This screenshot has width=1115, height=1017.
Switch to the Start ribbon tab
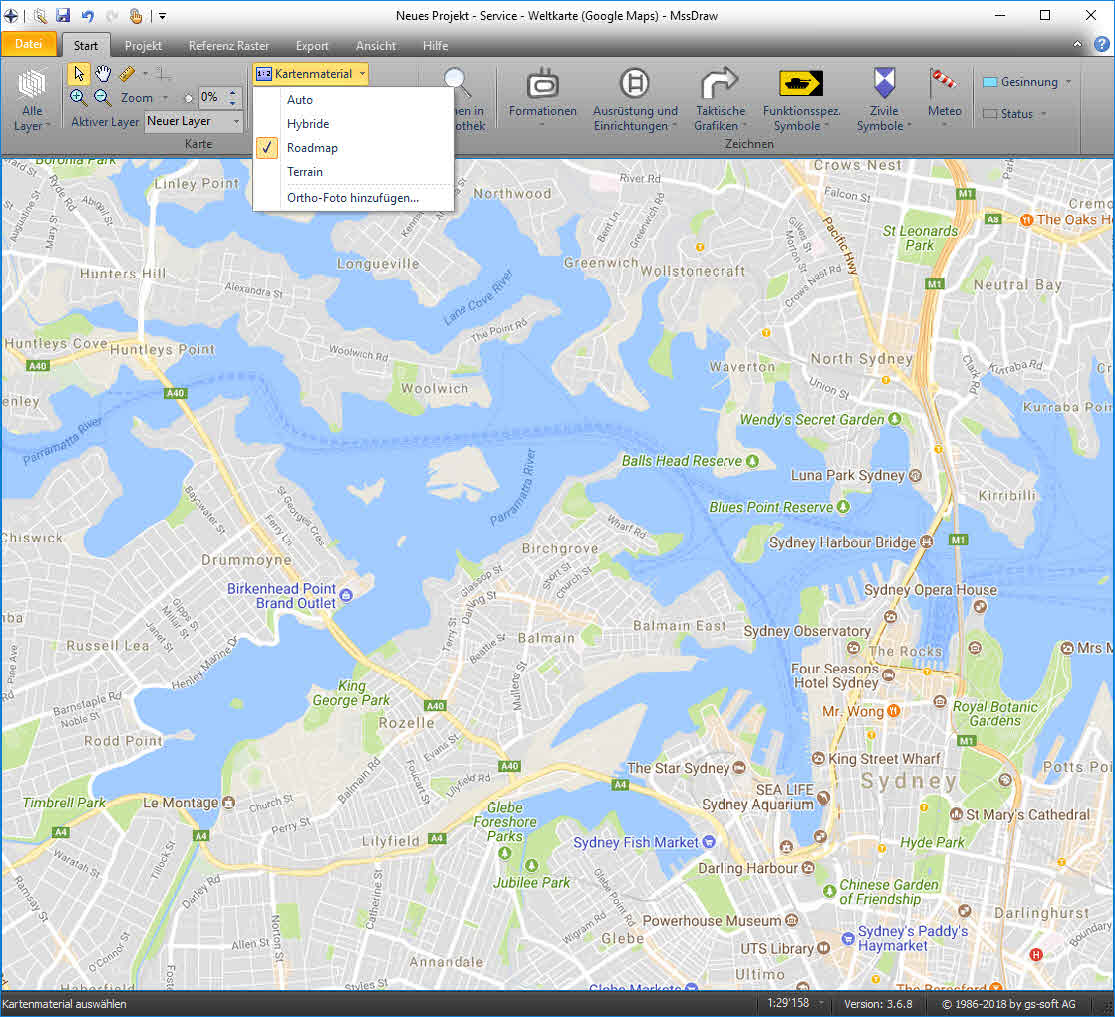[85, 46]
